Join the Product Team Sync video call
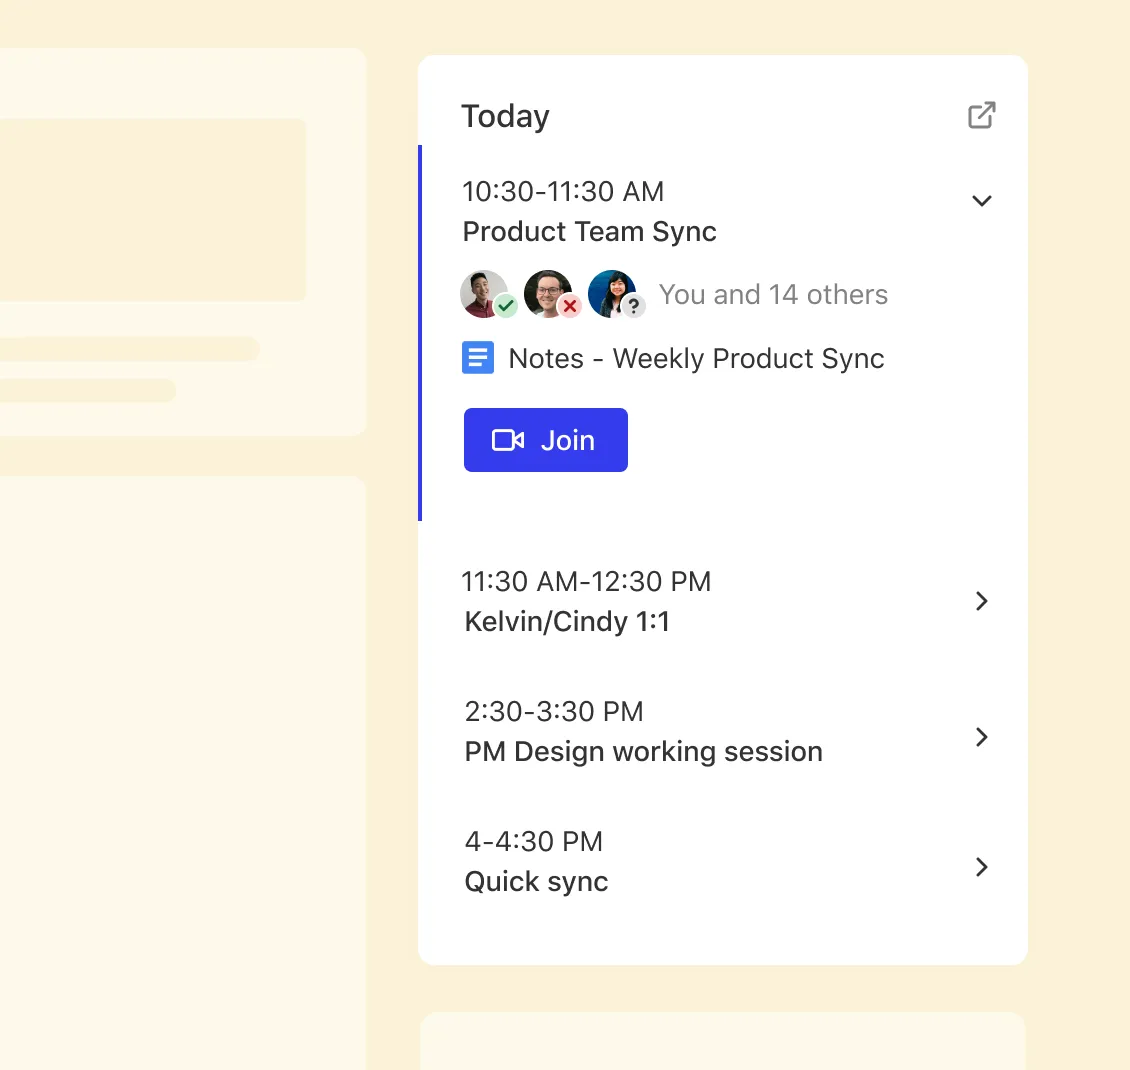 click(x=546, y=440)
